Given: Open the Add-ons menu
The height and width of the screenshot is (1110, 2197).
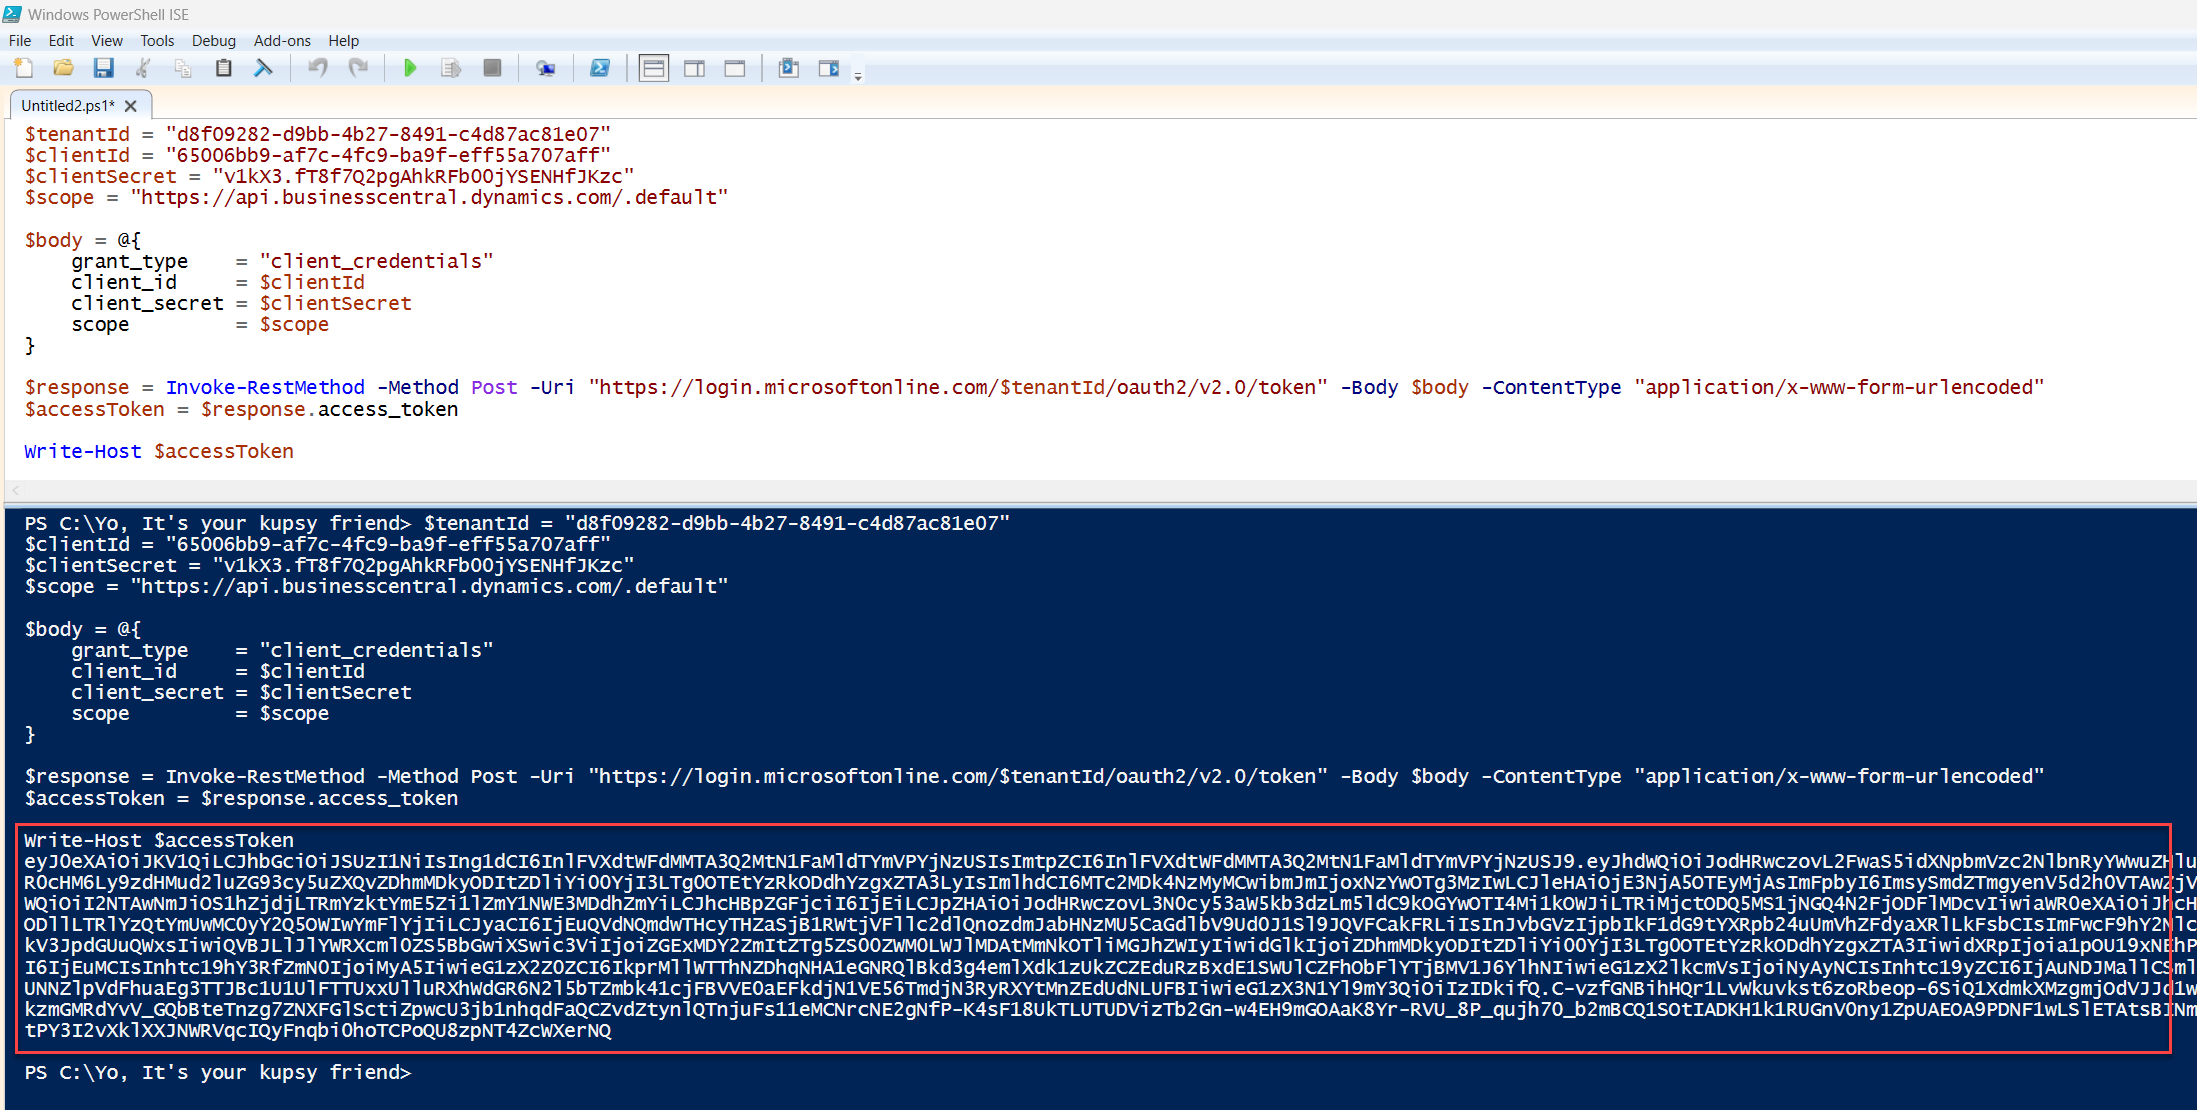Looking at the screenshot, I should [282, 41].
